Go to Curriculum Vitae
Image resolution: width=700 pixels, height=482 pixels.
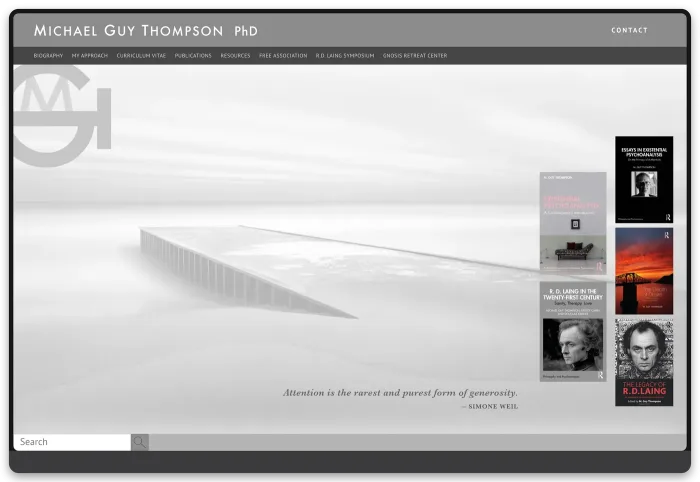tap(141, 56)
